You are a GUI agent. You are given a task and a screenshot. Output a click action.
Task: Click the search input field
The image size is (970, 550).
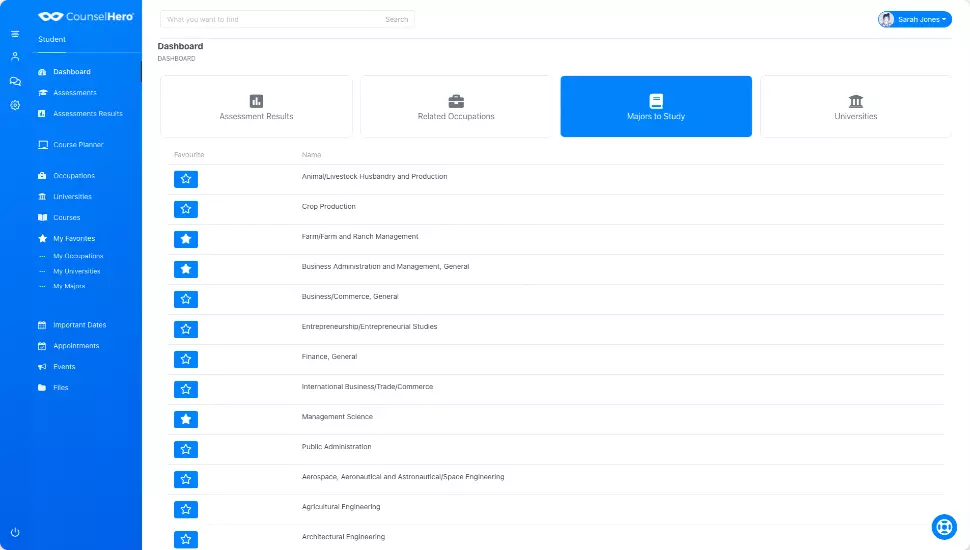270,19
